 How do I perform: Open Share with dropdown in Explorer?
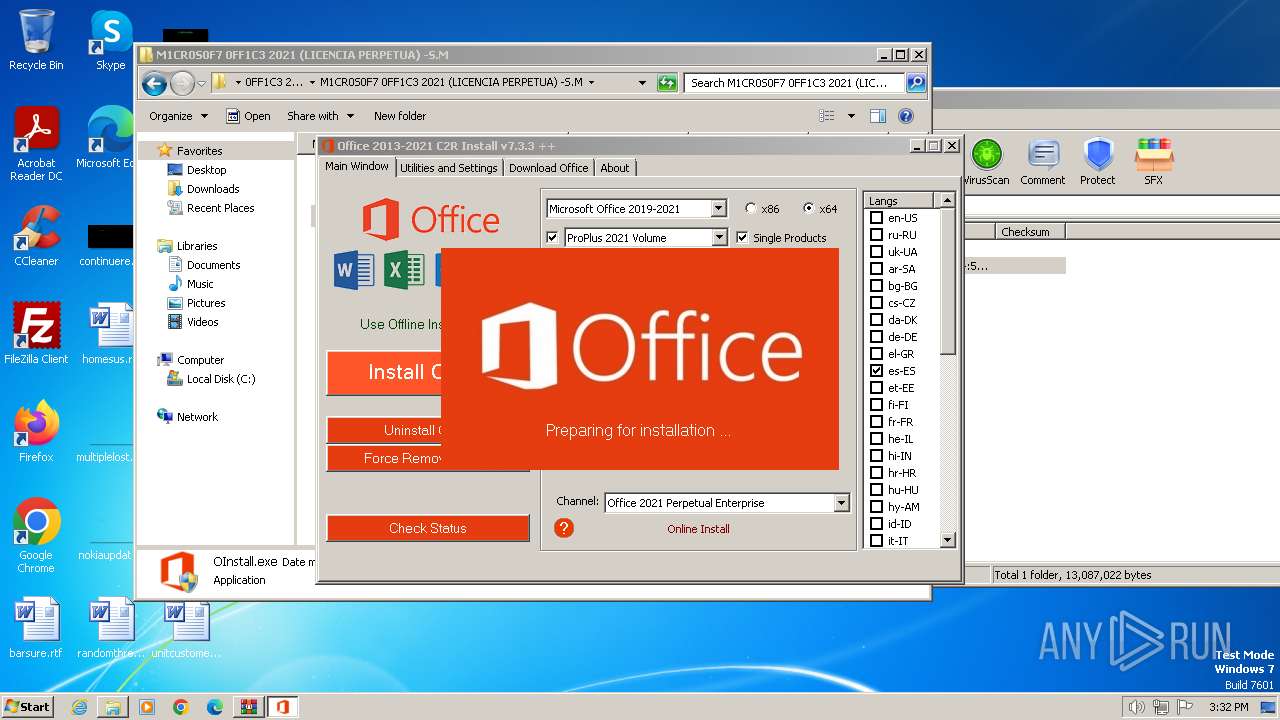tap(320, 116)
